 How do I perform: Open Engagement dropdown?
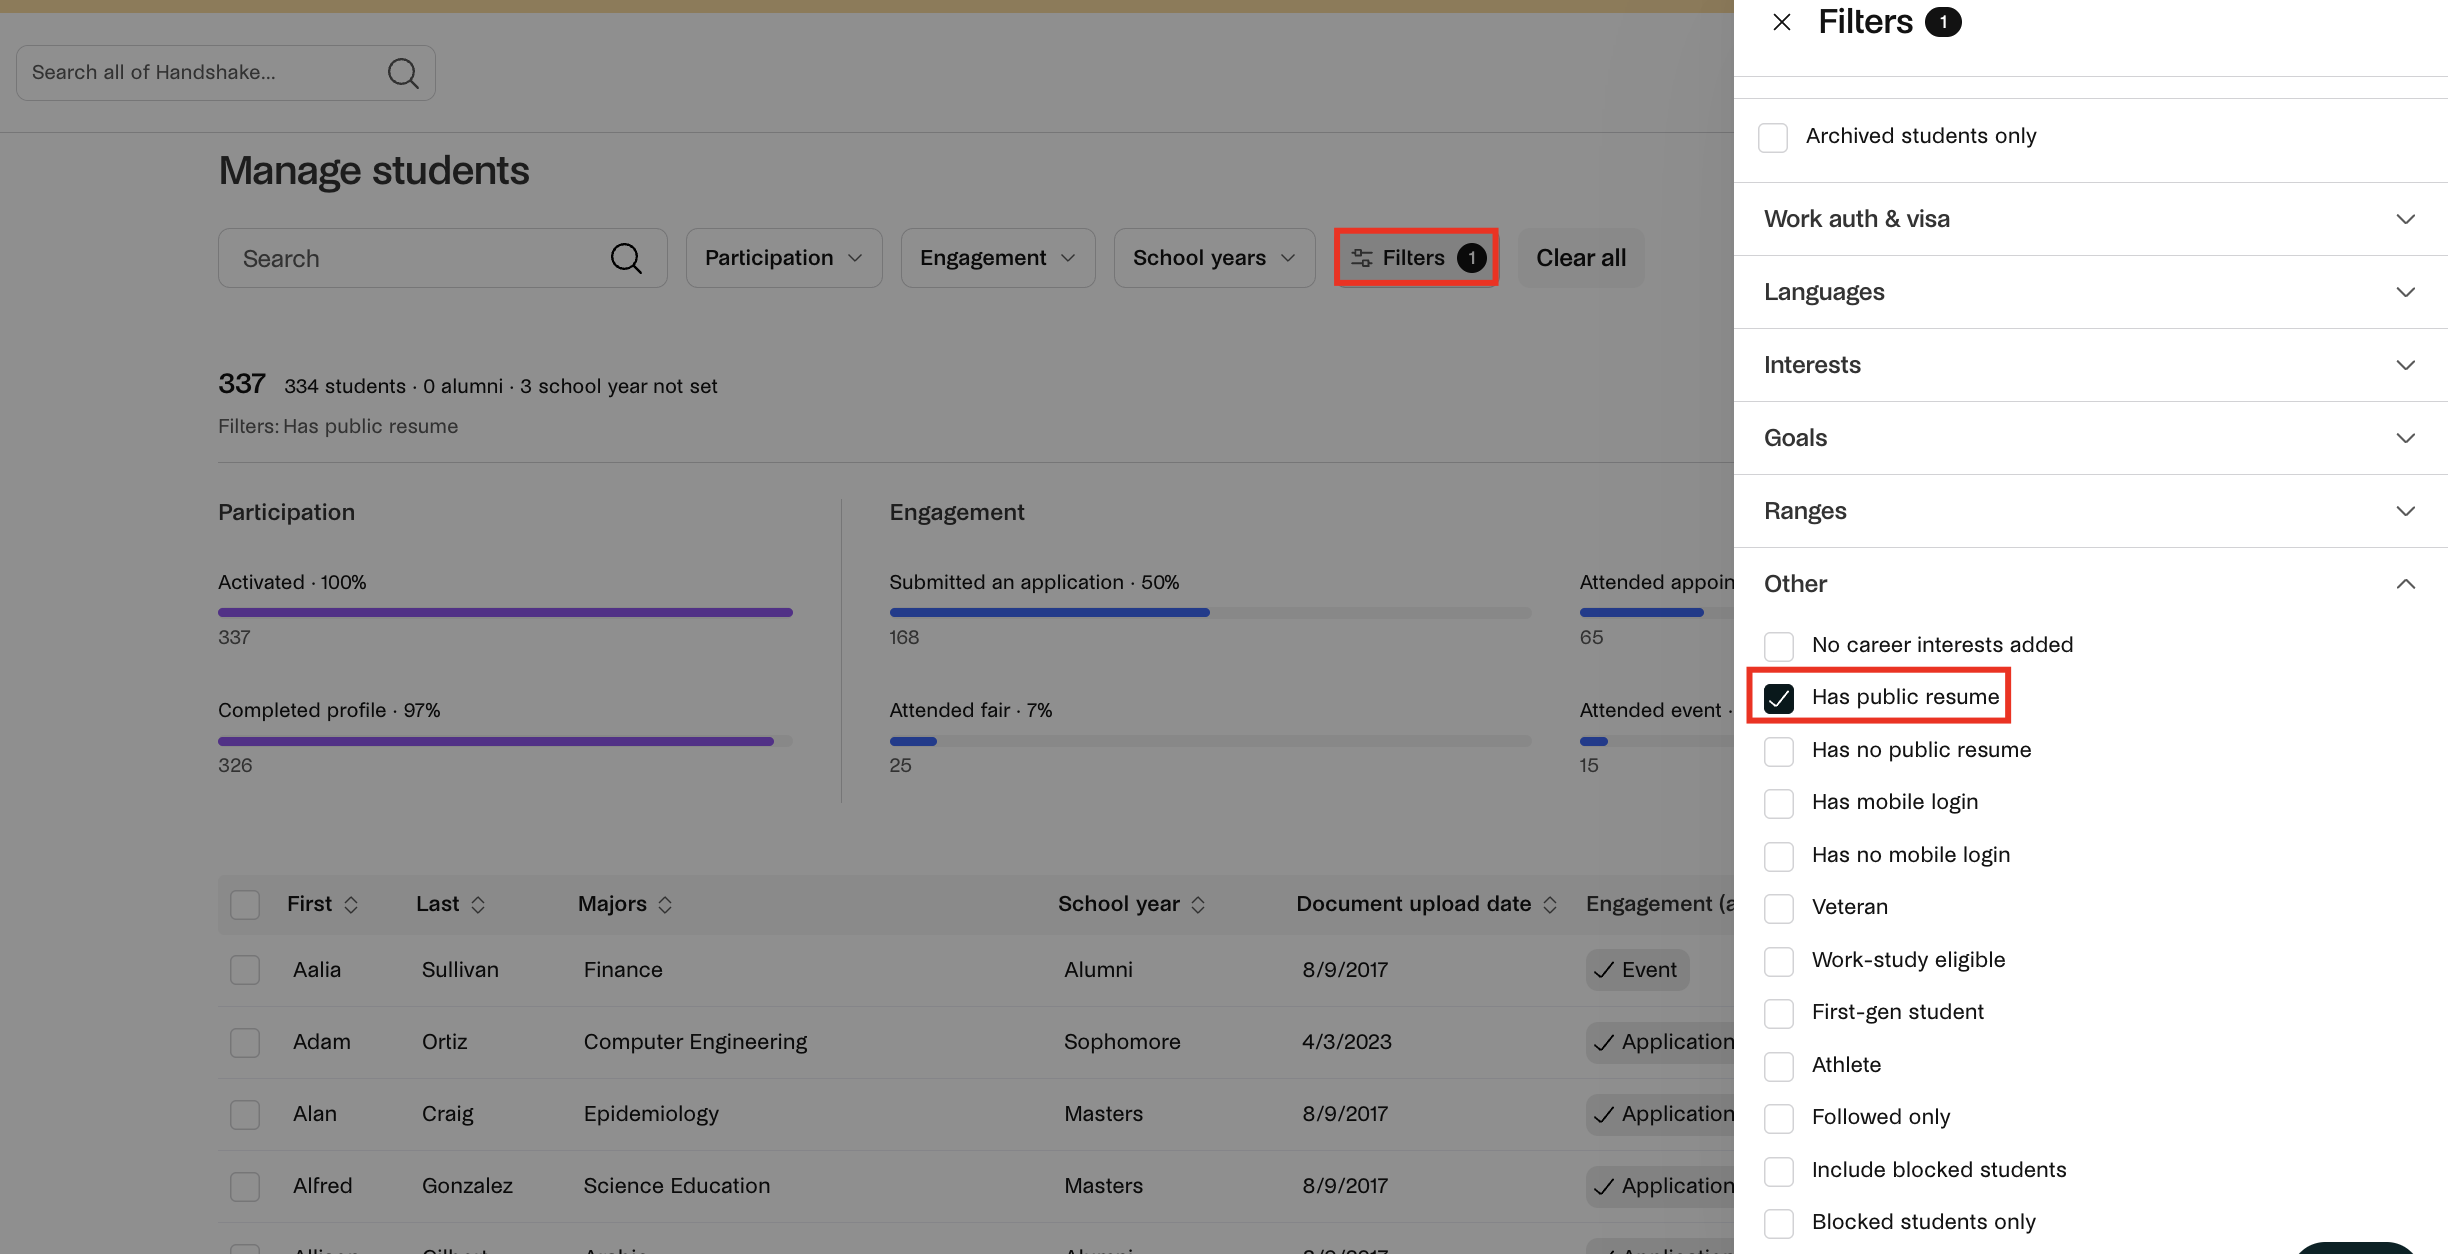pyautogui.click(x=998, y=258)
